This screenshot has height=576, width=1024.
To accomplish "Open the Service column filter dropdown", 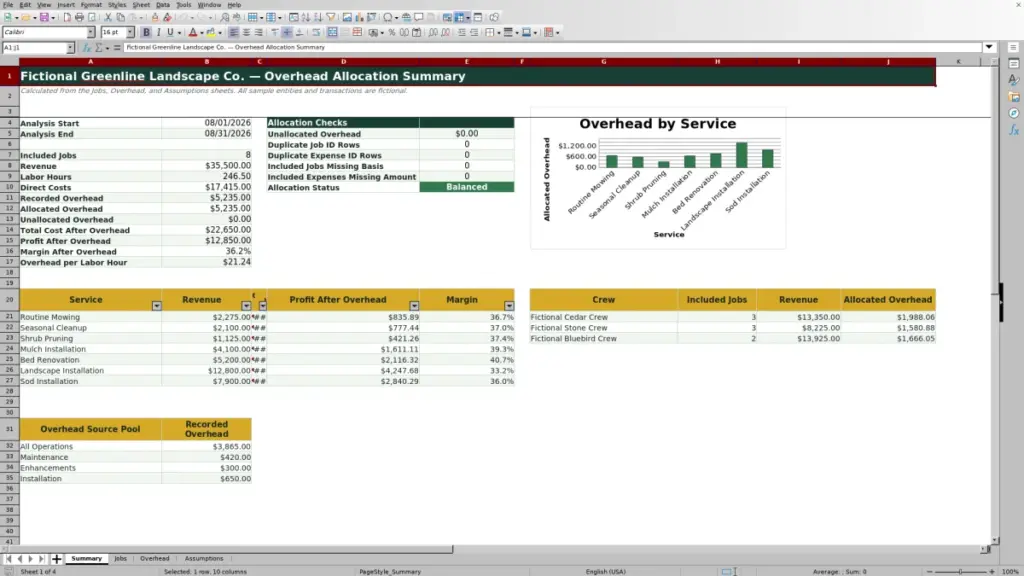I will 157,306.
